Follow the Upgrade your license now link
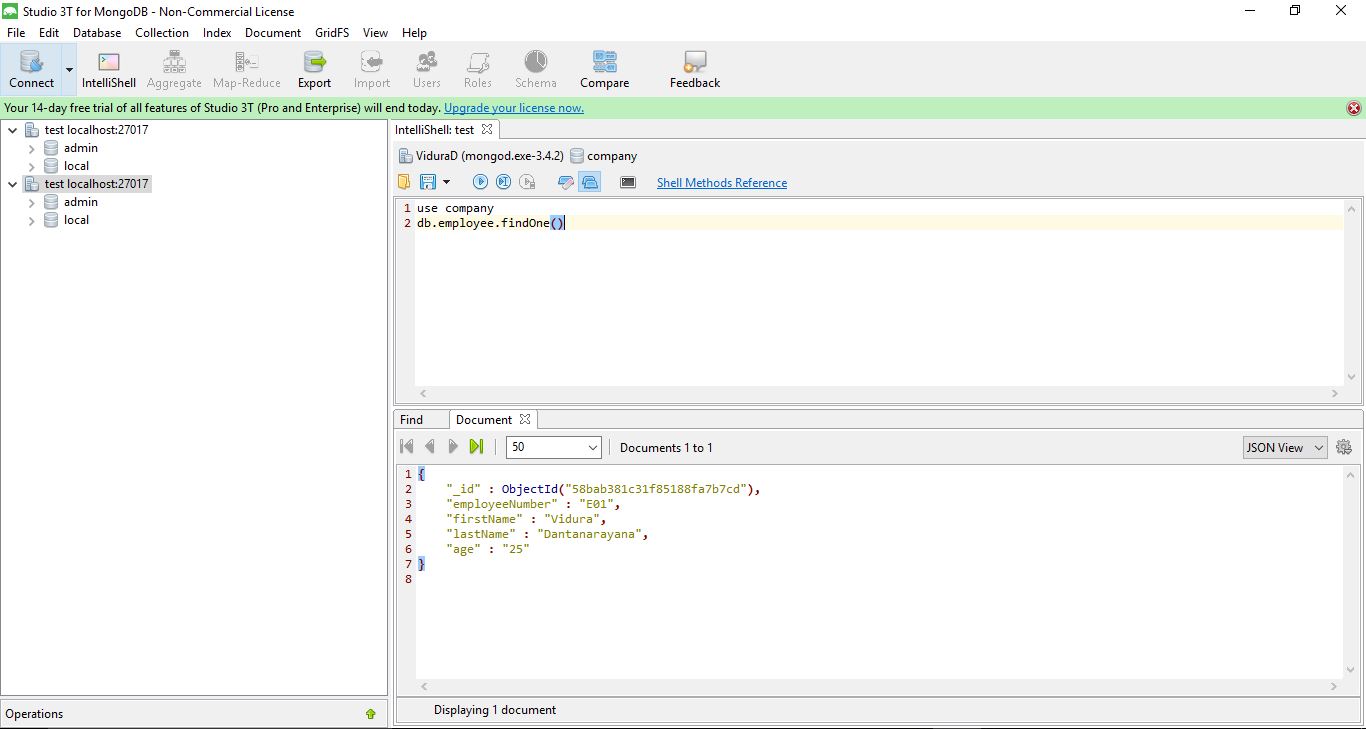 [514, 108]
